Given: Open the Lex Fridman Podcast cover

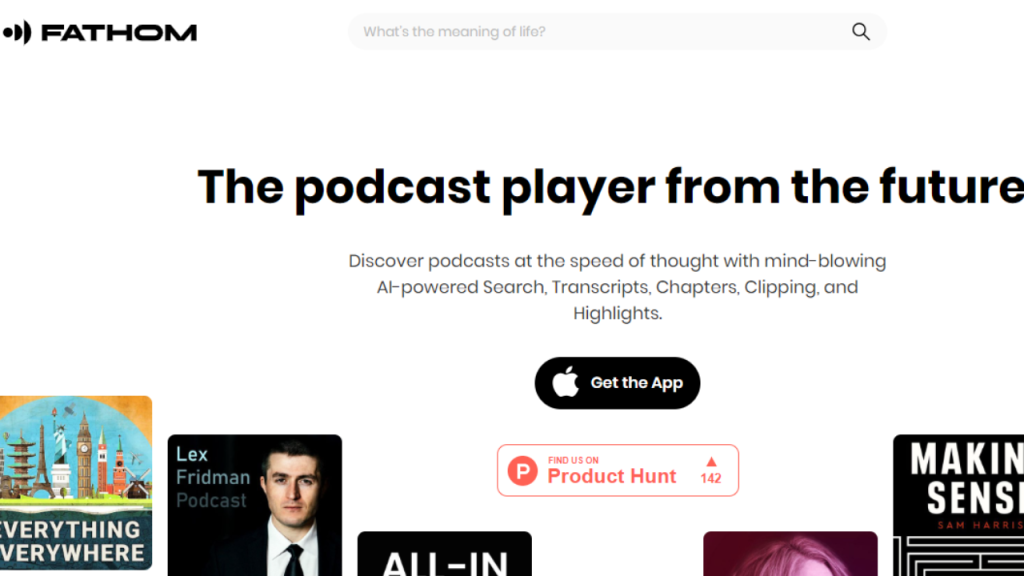Looking at the screenshot, I should tap(255, 505).
